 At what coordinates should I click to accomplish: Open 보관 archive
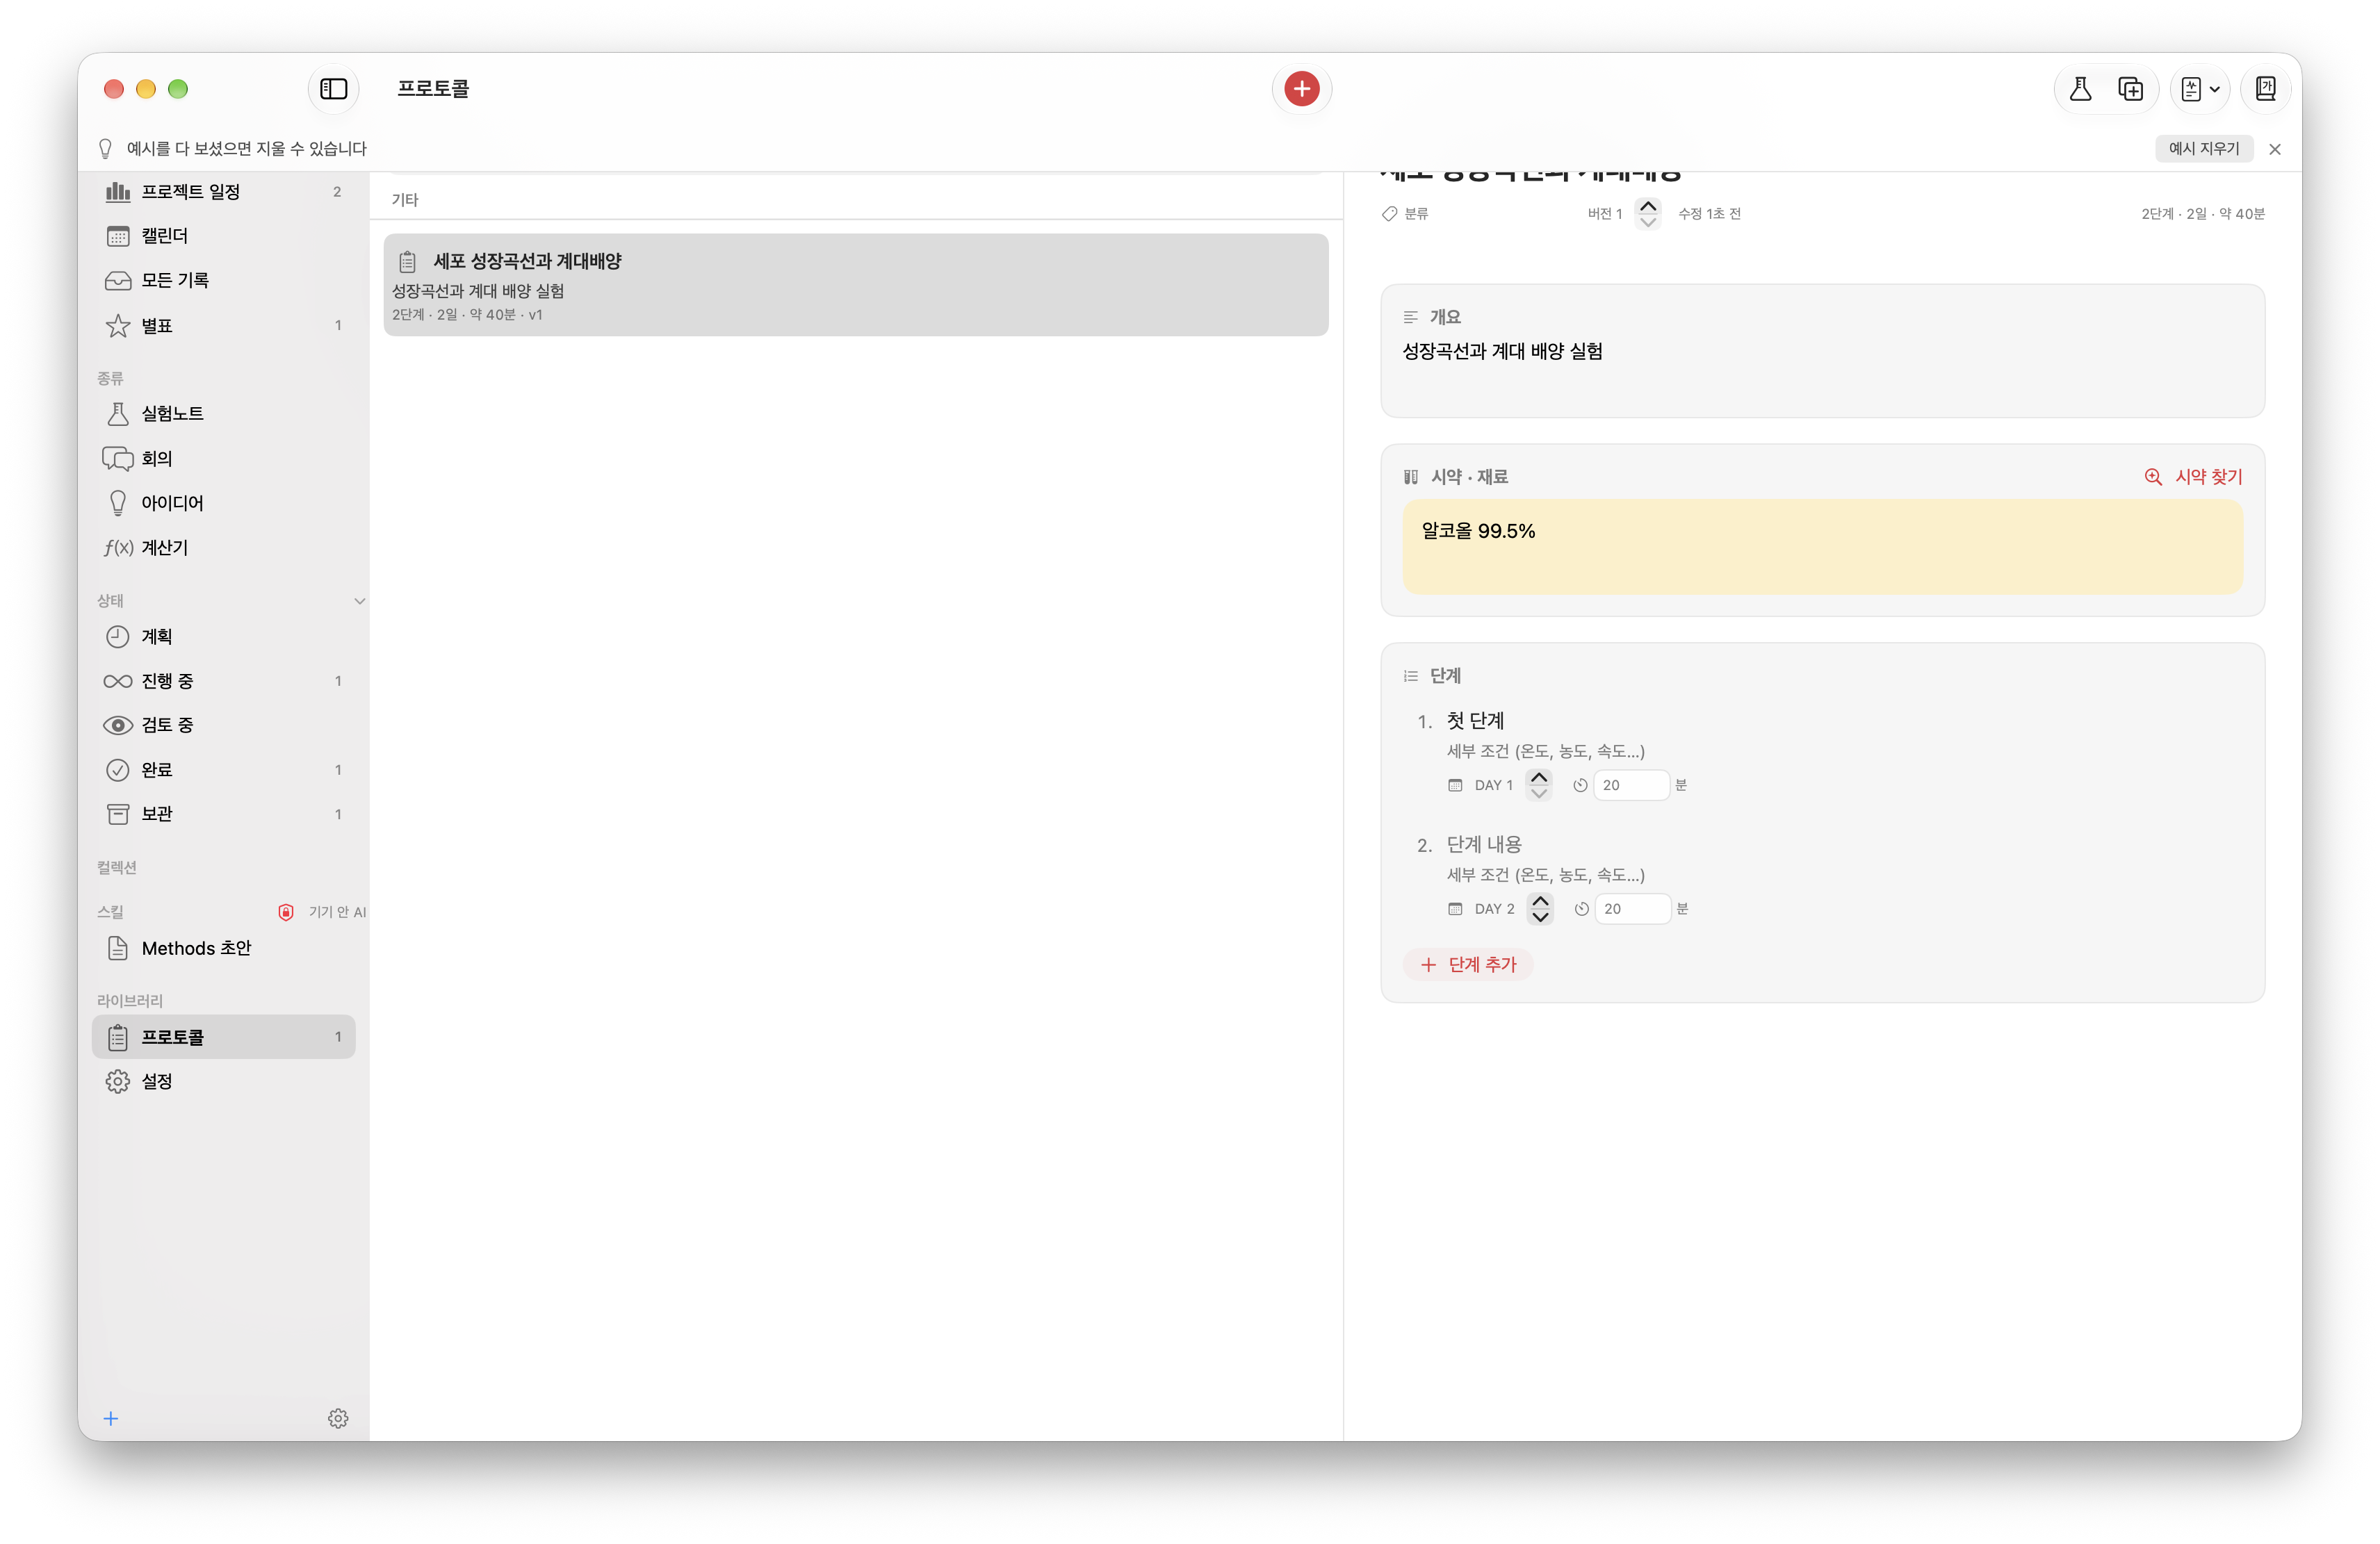[224, 814]
